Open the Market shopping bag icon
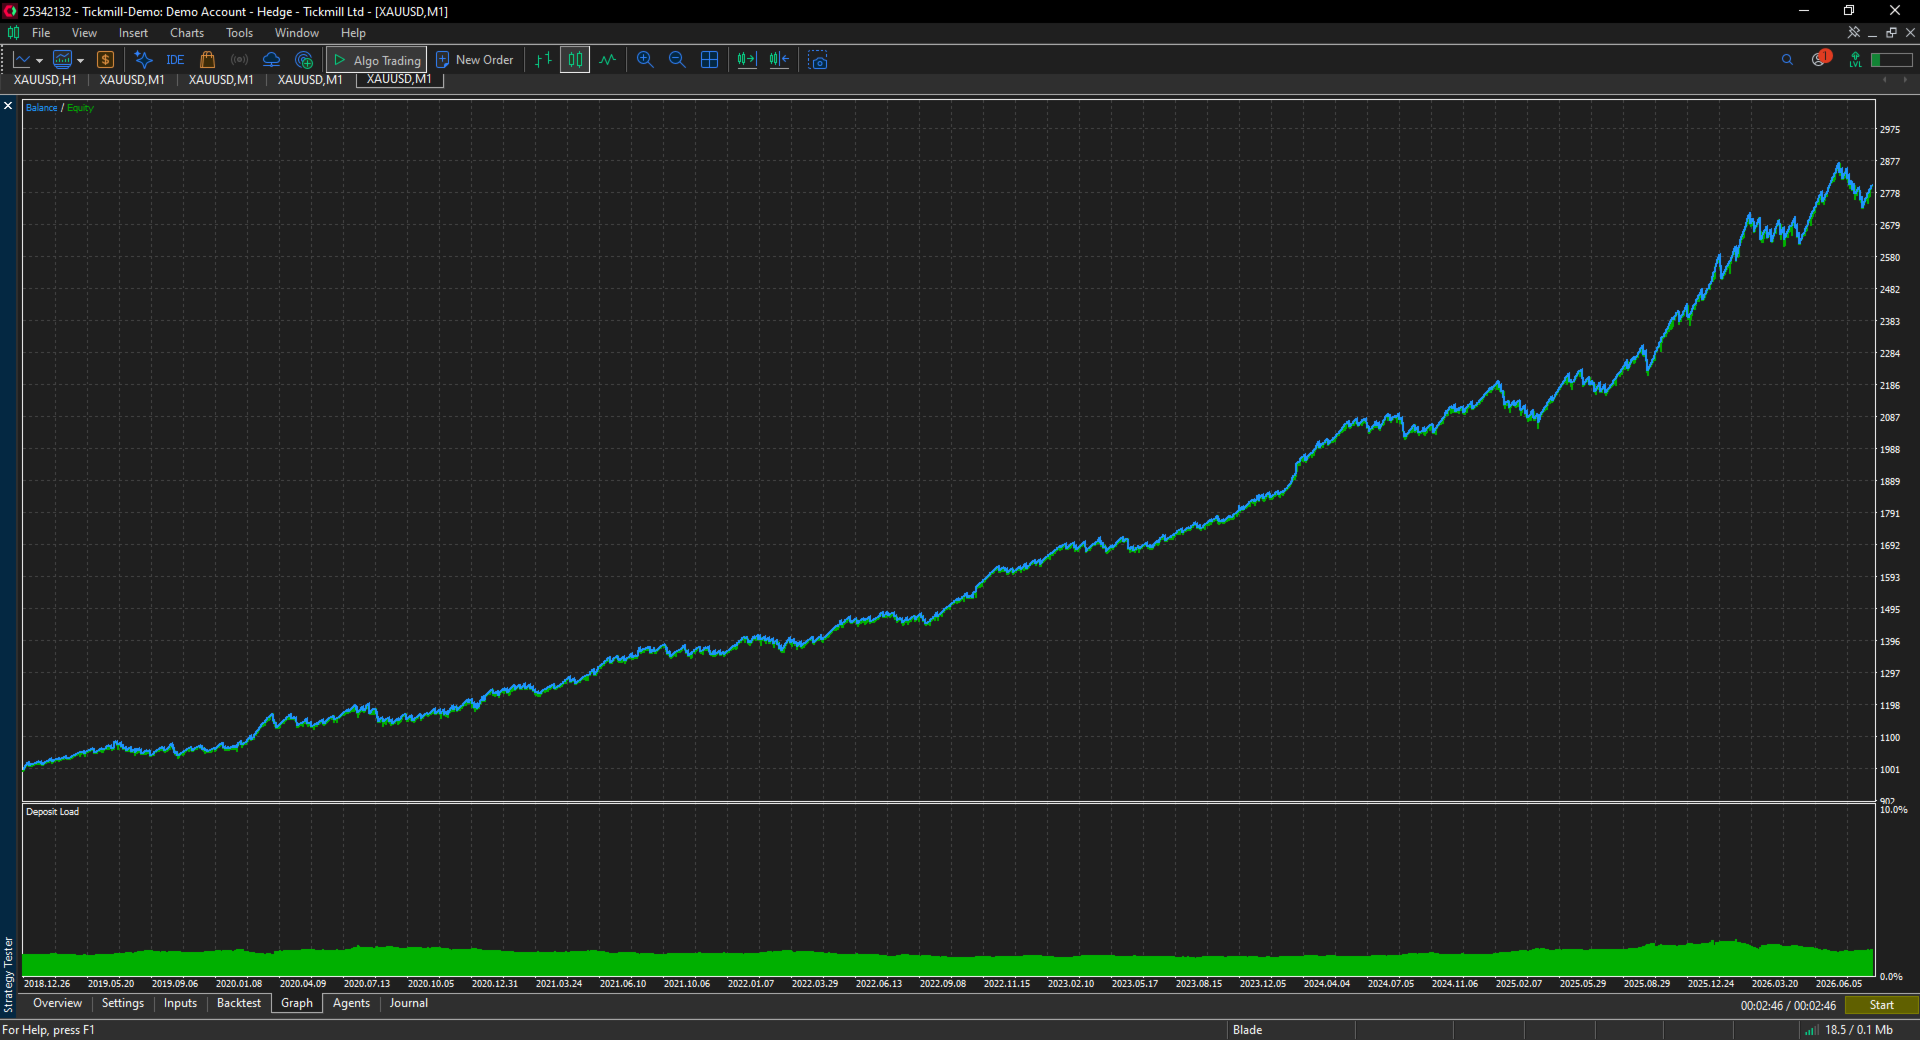The image size is (1920, 1040). (x=207, y=60)
